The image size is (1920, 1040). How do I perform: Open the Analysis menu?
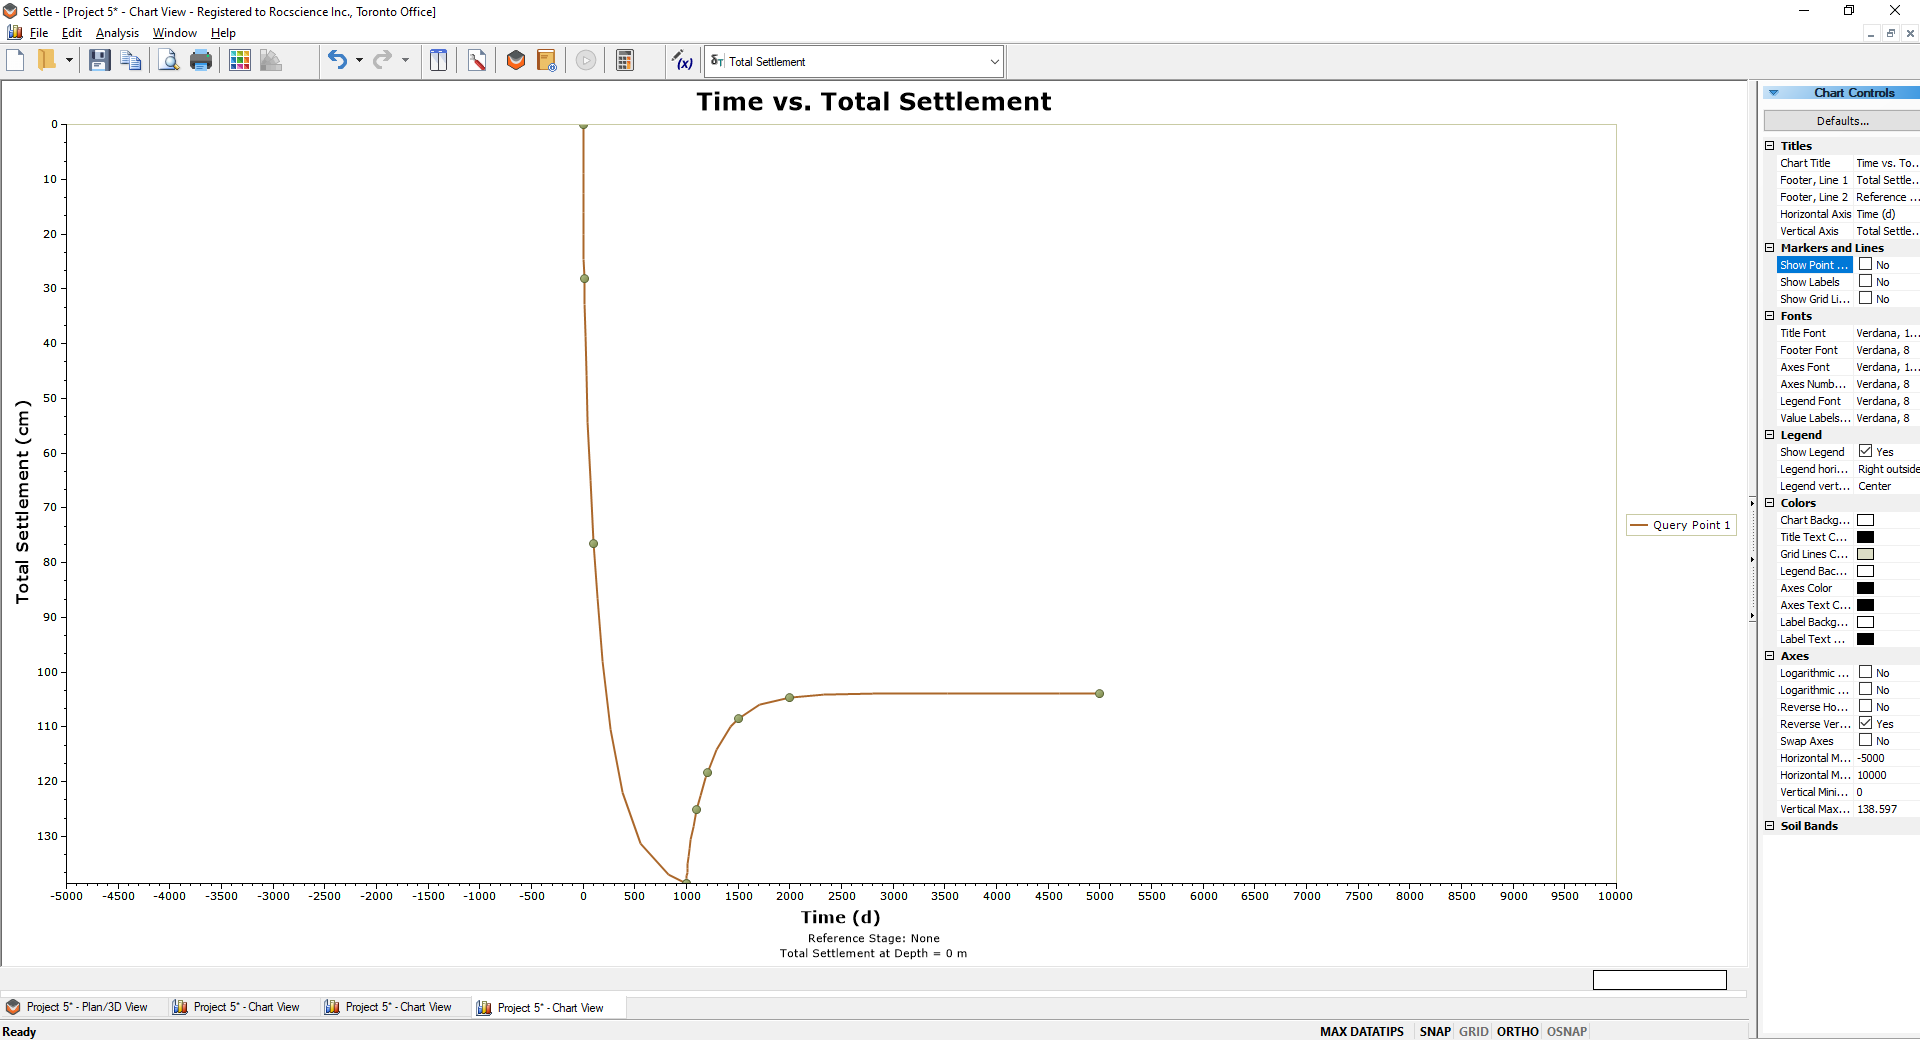pos(116,33)
